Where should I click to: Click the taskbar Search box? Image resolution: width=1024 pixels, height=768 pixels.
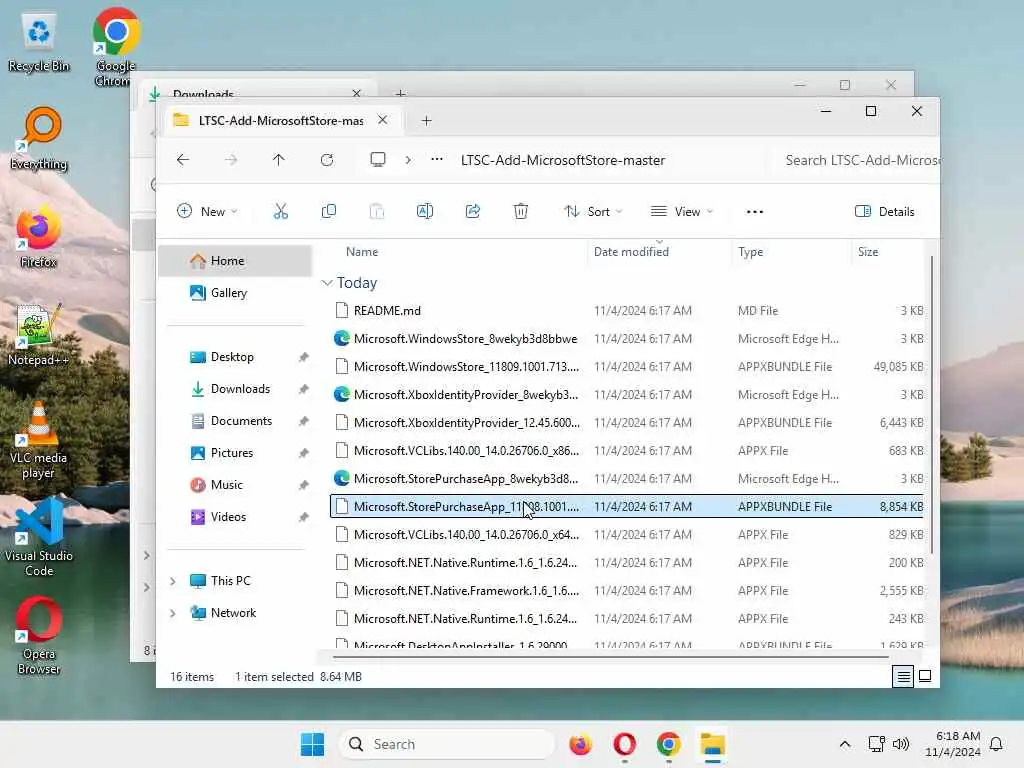[x=447, y=744]
